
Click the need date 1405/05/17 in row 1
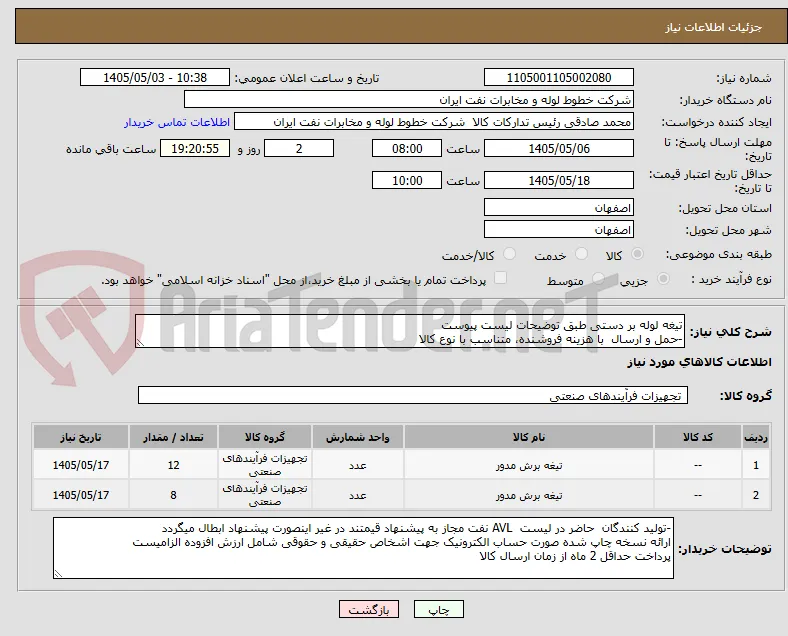(81, 465)
